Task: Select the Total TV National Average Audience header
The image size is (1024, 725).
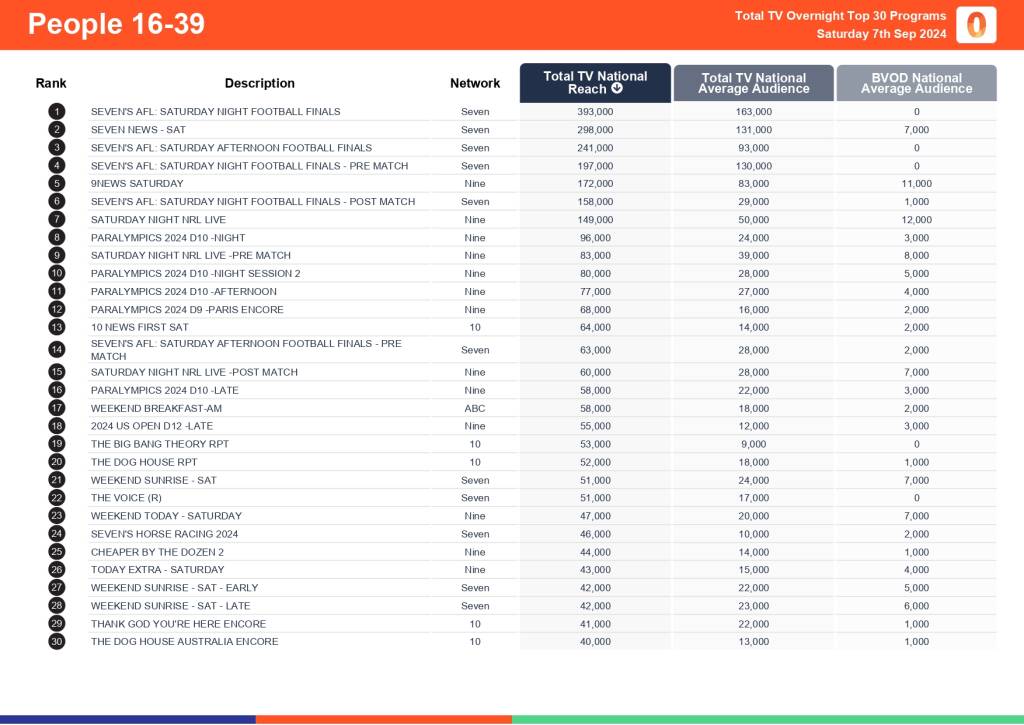Action: [754, 83]
